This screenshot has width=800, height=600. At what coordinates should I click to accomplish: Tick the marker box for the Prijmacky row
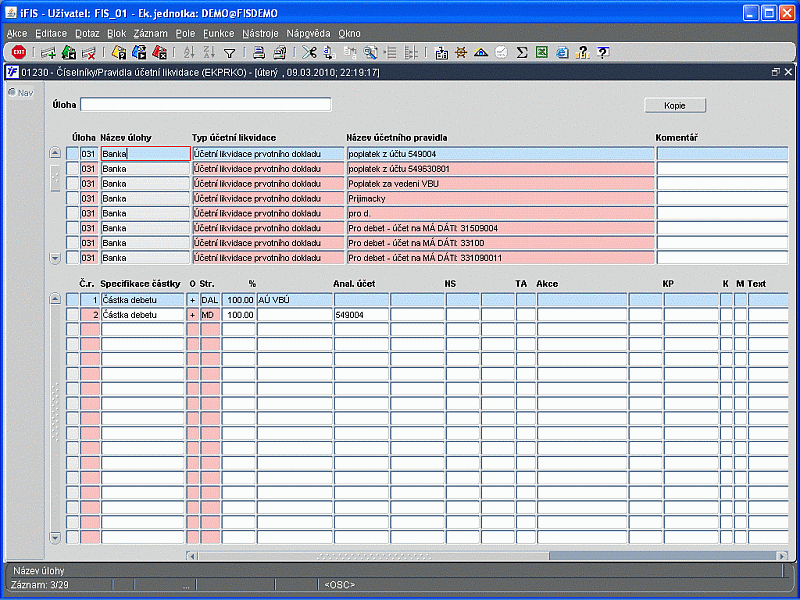coord(72,198)
